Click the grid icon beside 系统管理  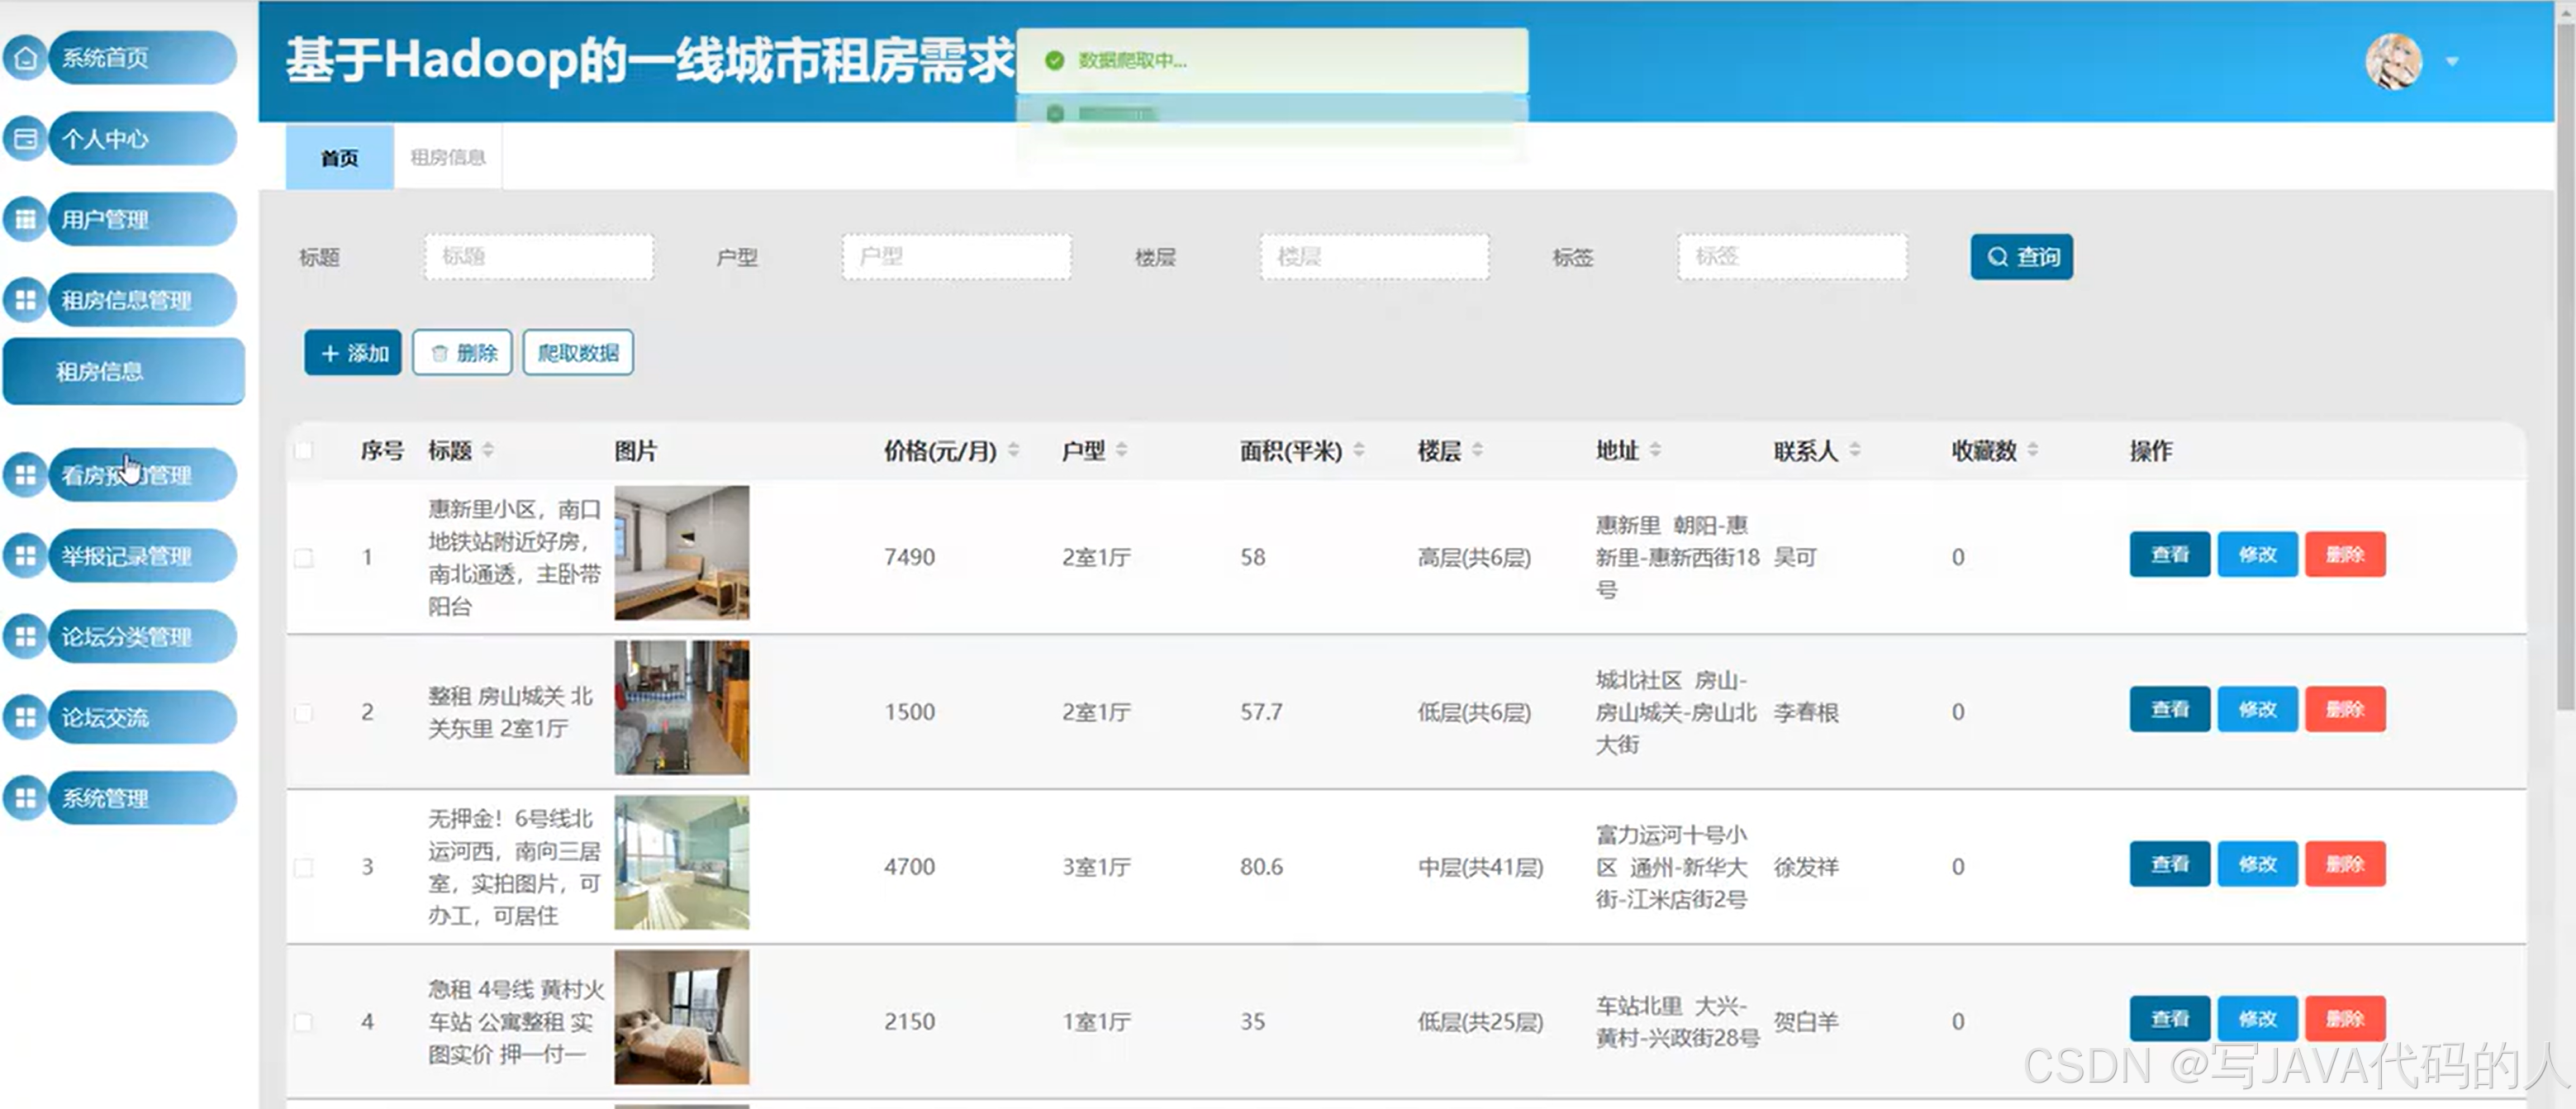click(x=25, y=798)
